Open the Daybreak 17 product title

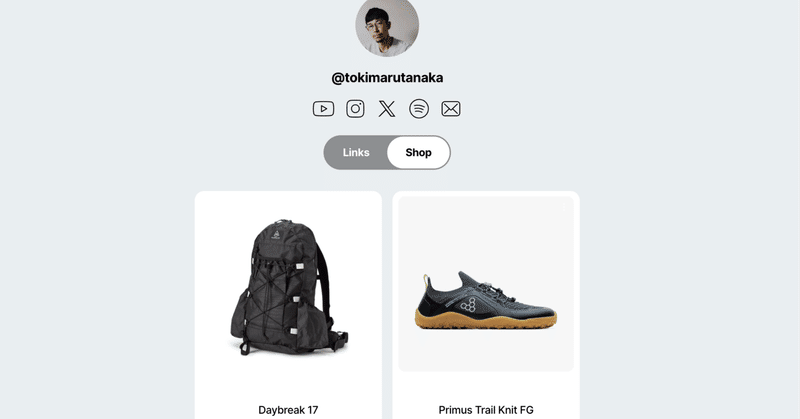[288, 409]
